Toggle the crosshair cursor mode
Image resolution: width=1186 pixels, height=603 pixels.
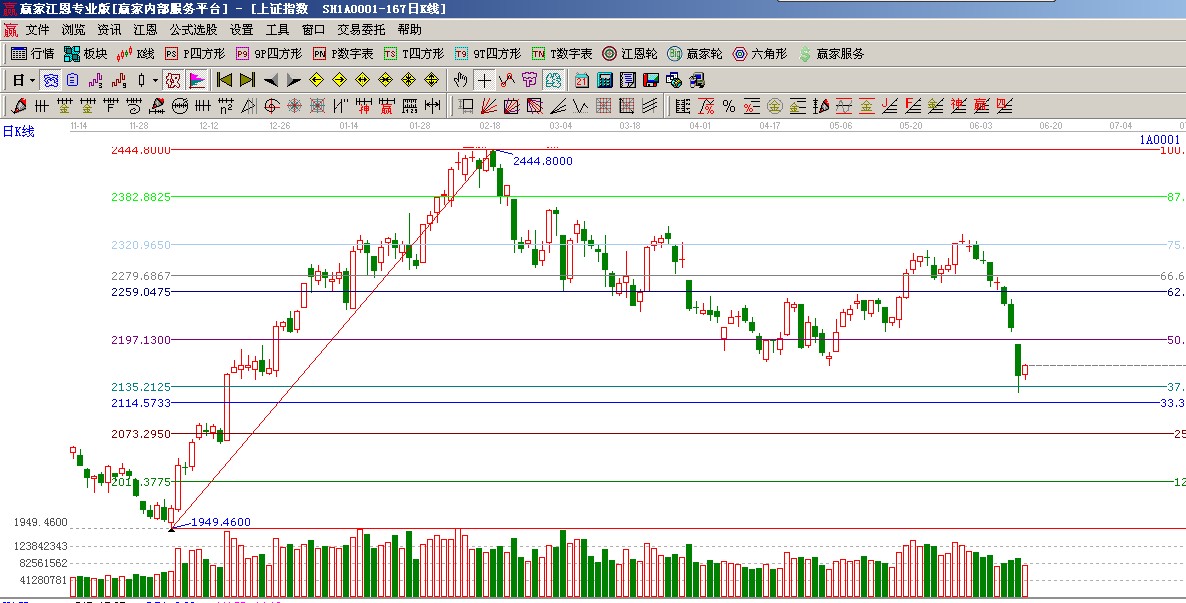tap(484, 80)
